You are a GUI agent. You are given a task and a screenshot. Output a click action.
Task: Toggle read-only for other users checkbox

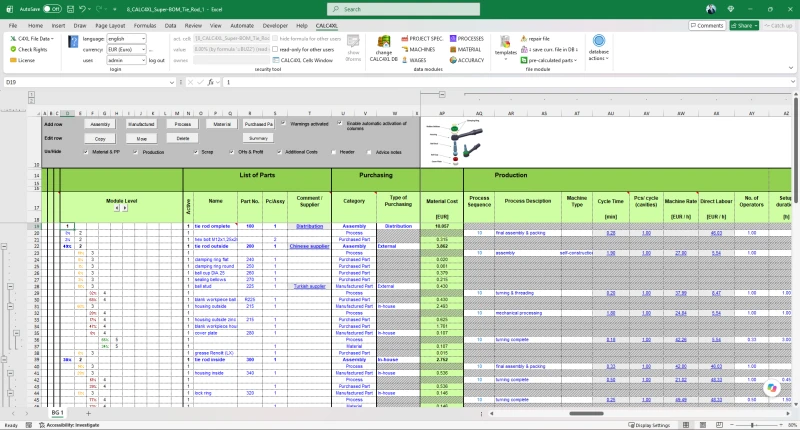point(275,49)
